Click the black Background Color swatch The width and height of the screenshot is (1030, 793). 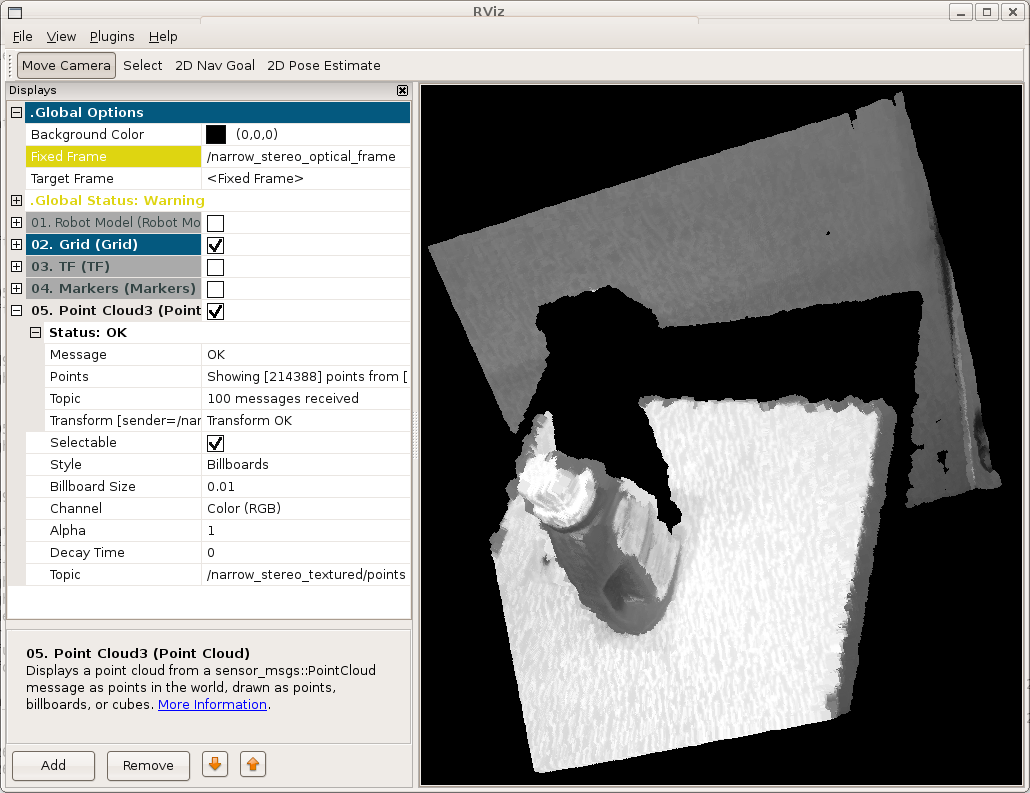point(216,135)
